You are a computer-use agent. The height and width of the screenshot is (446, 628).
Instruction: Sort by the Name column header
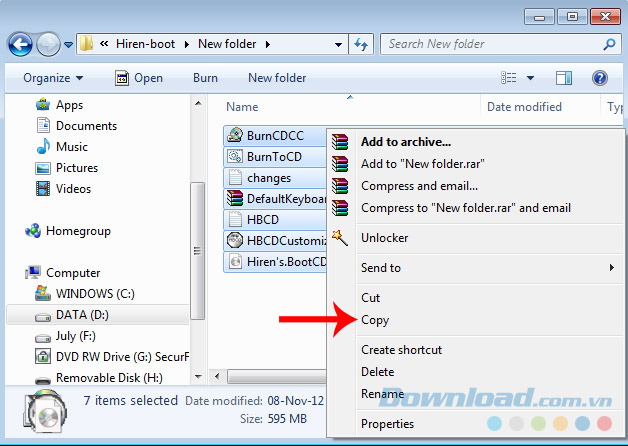pyautogui.click(x=242, y=107)
